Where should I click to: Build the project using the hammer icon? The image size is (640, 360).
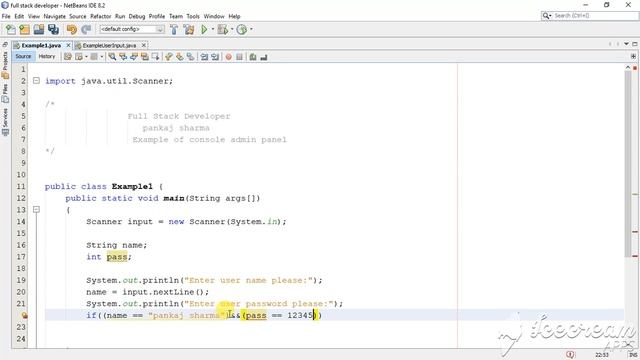coord(174,29)
